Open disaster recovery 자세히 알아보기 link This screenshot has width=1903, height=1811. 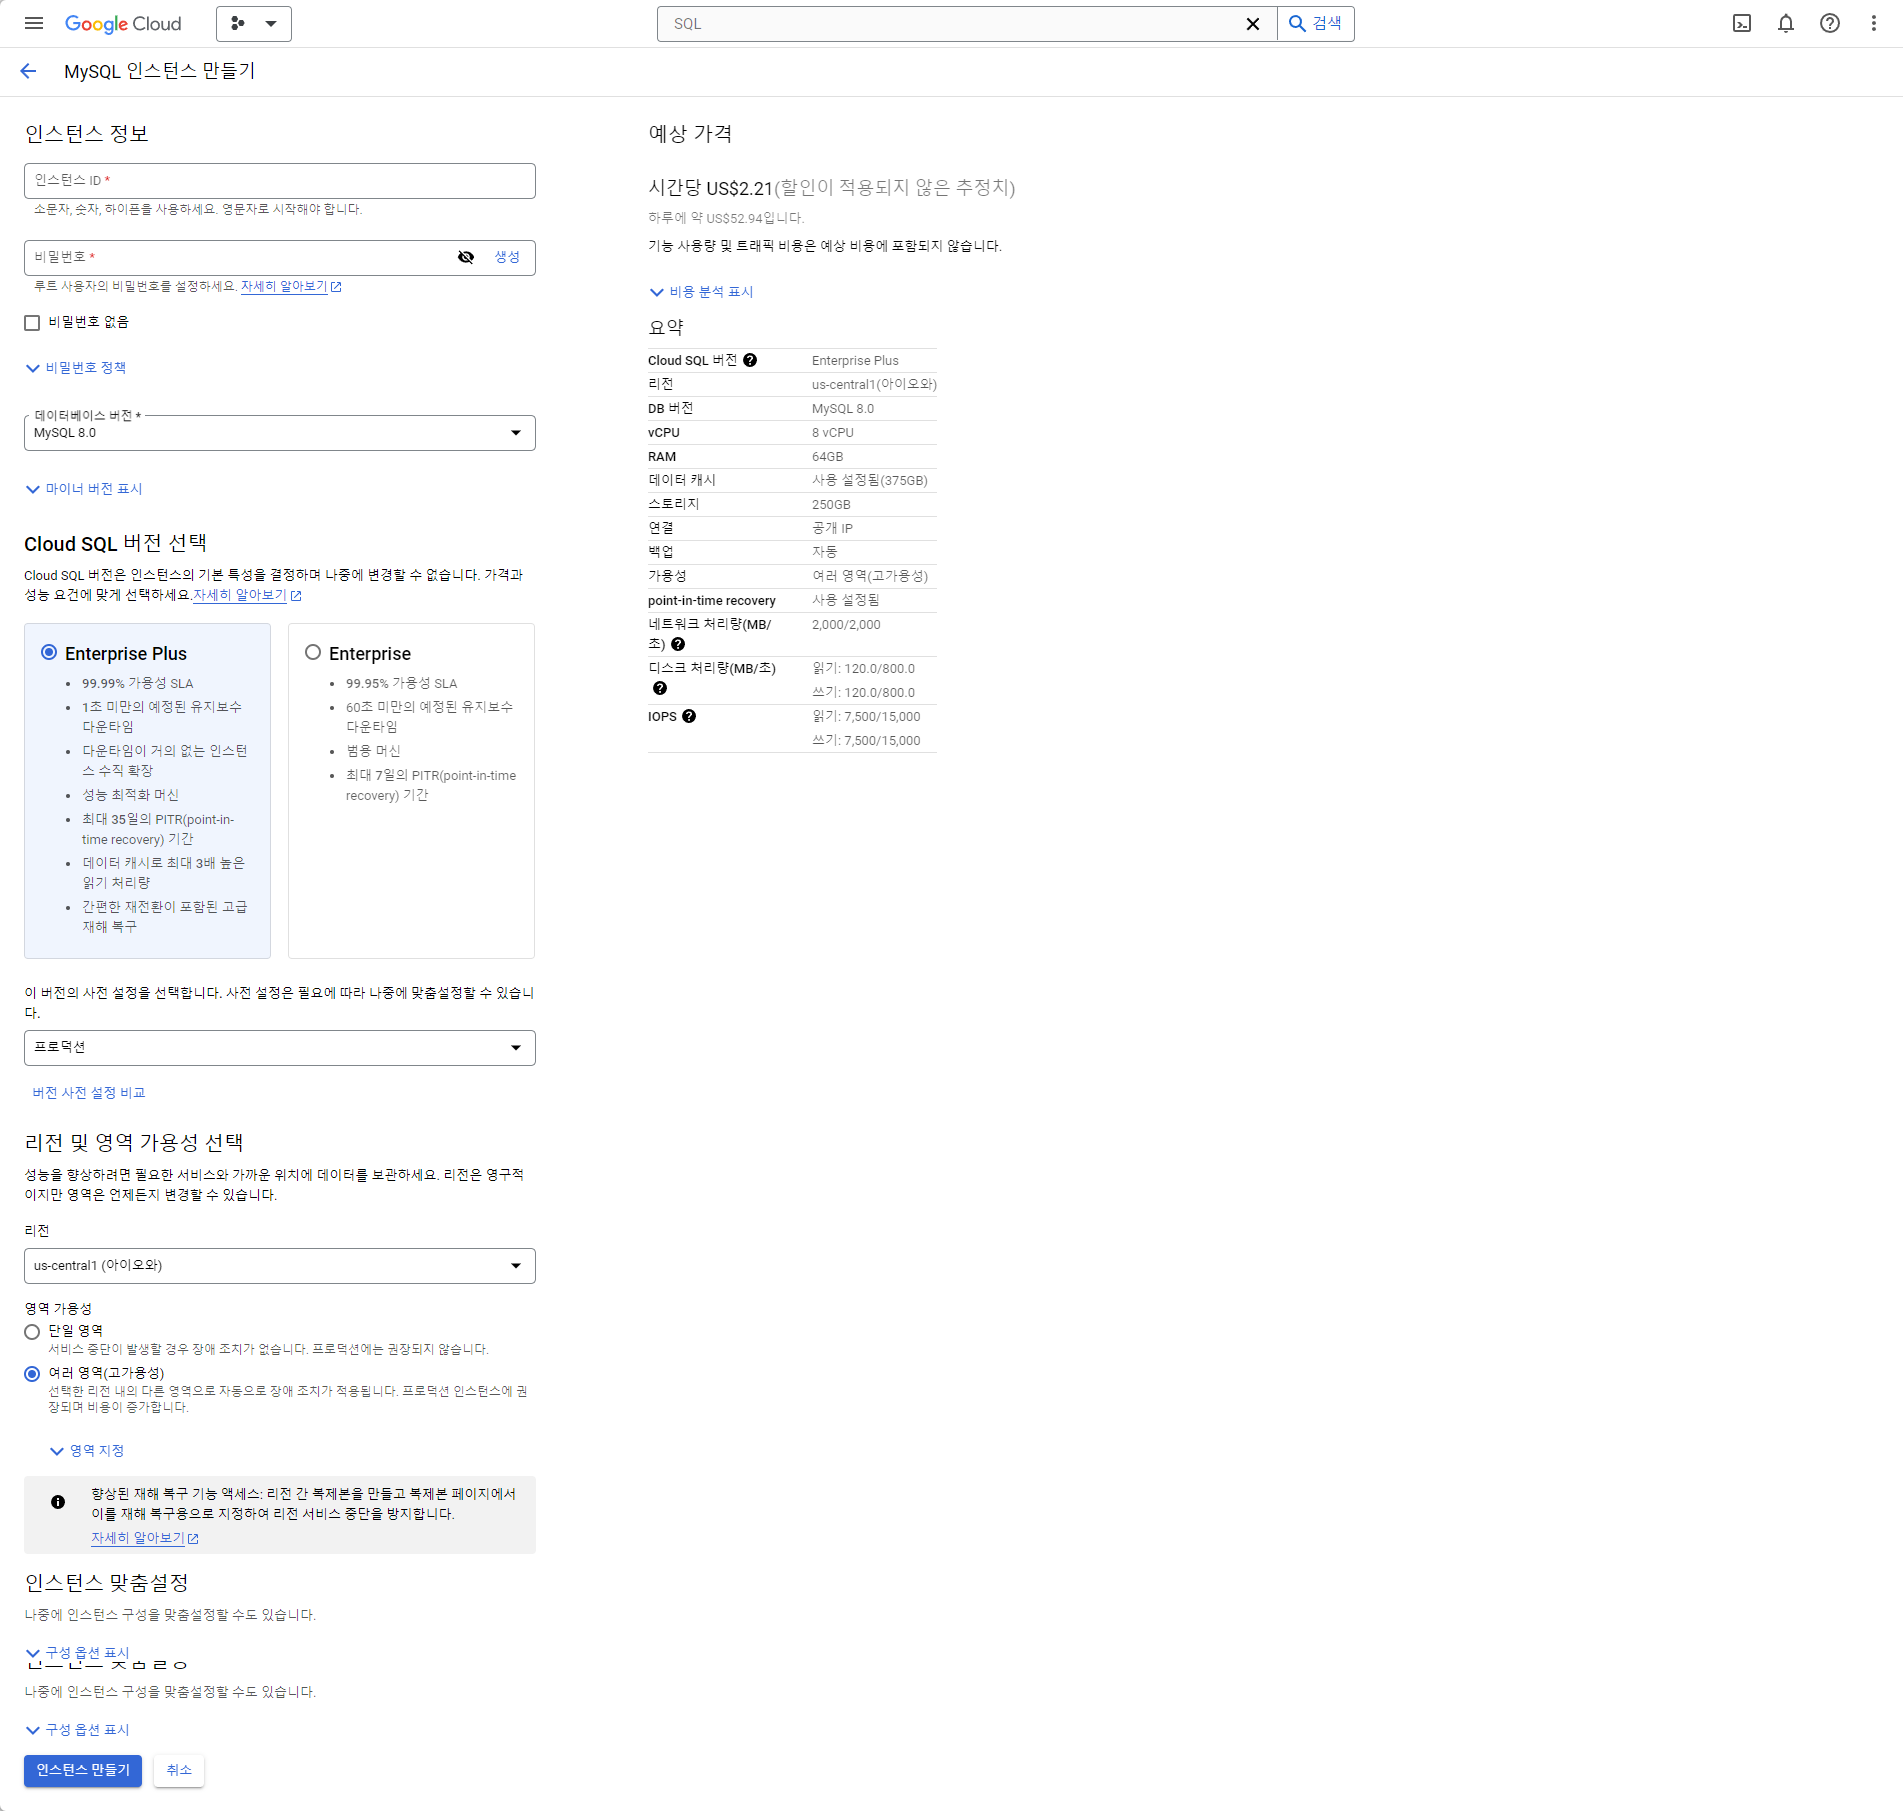pos(138,1538)
